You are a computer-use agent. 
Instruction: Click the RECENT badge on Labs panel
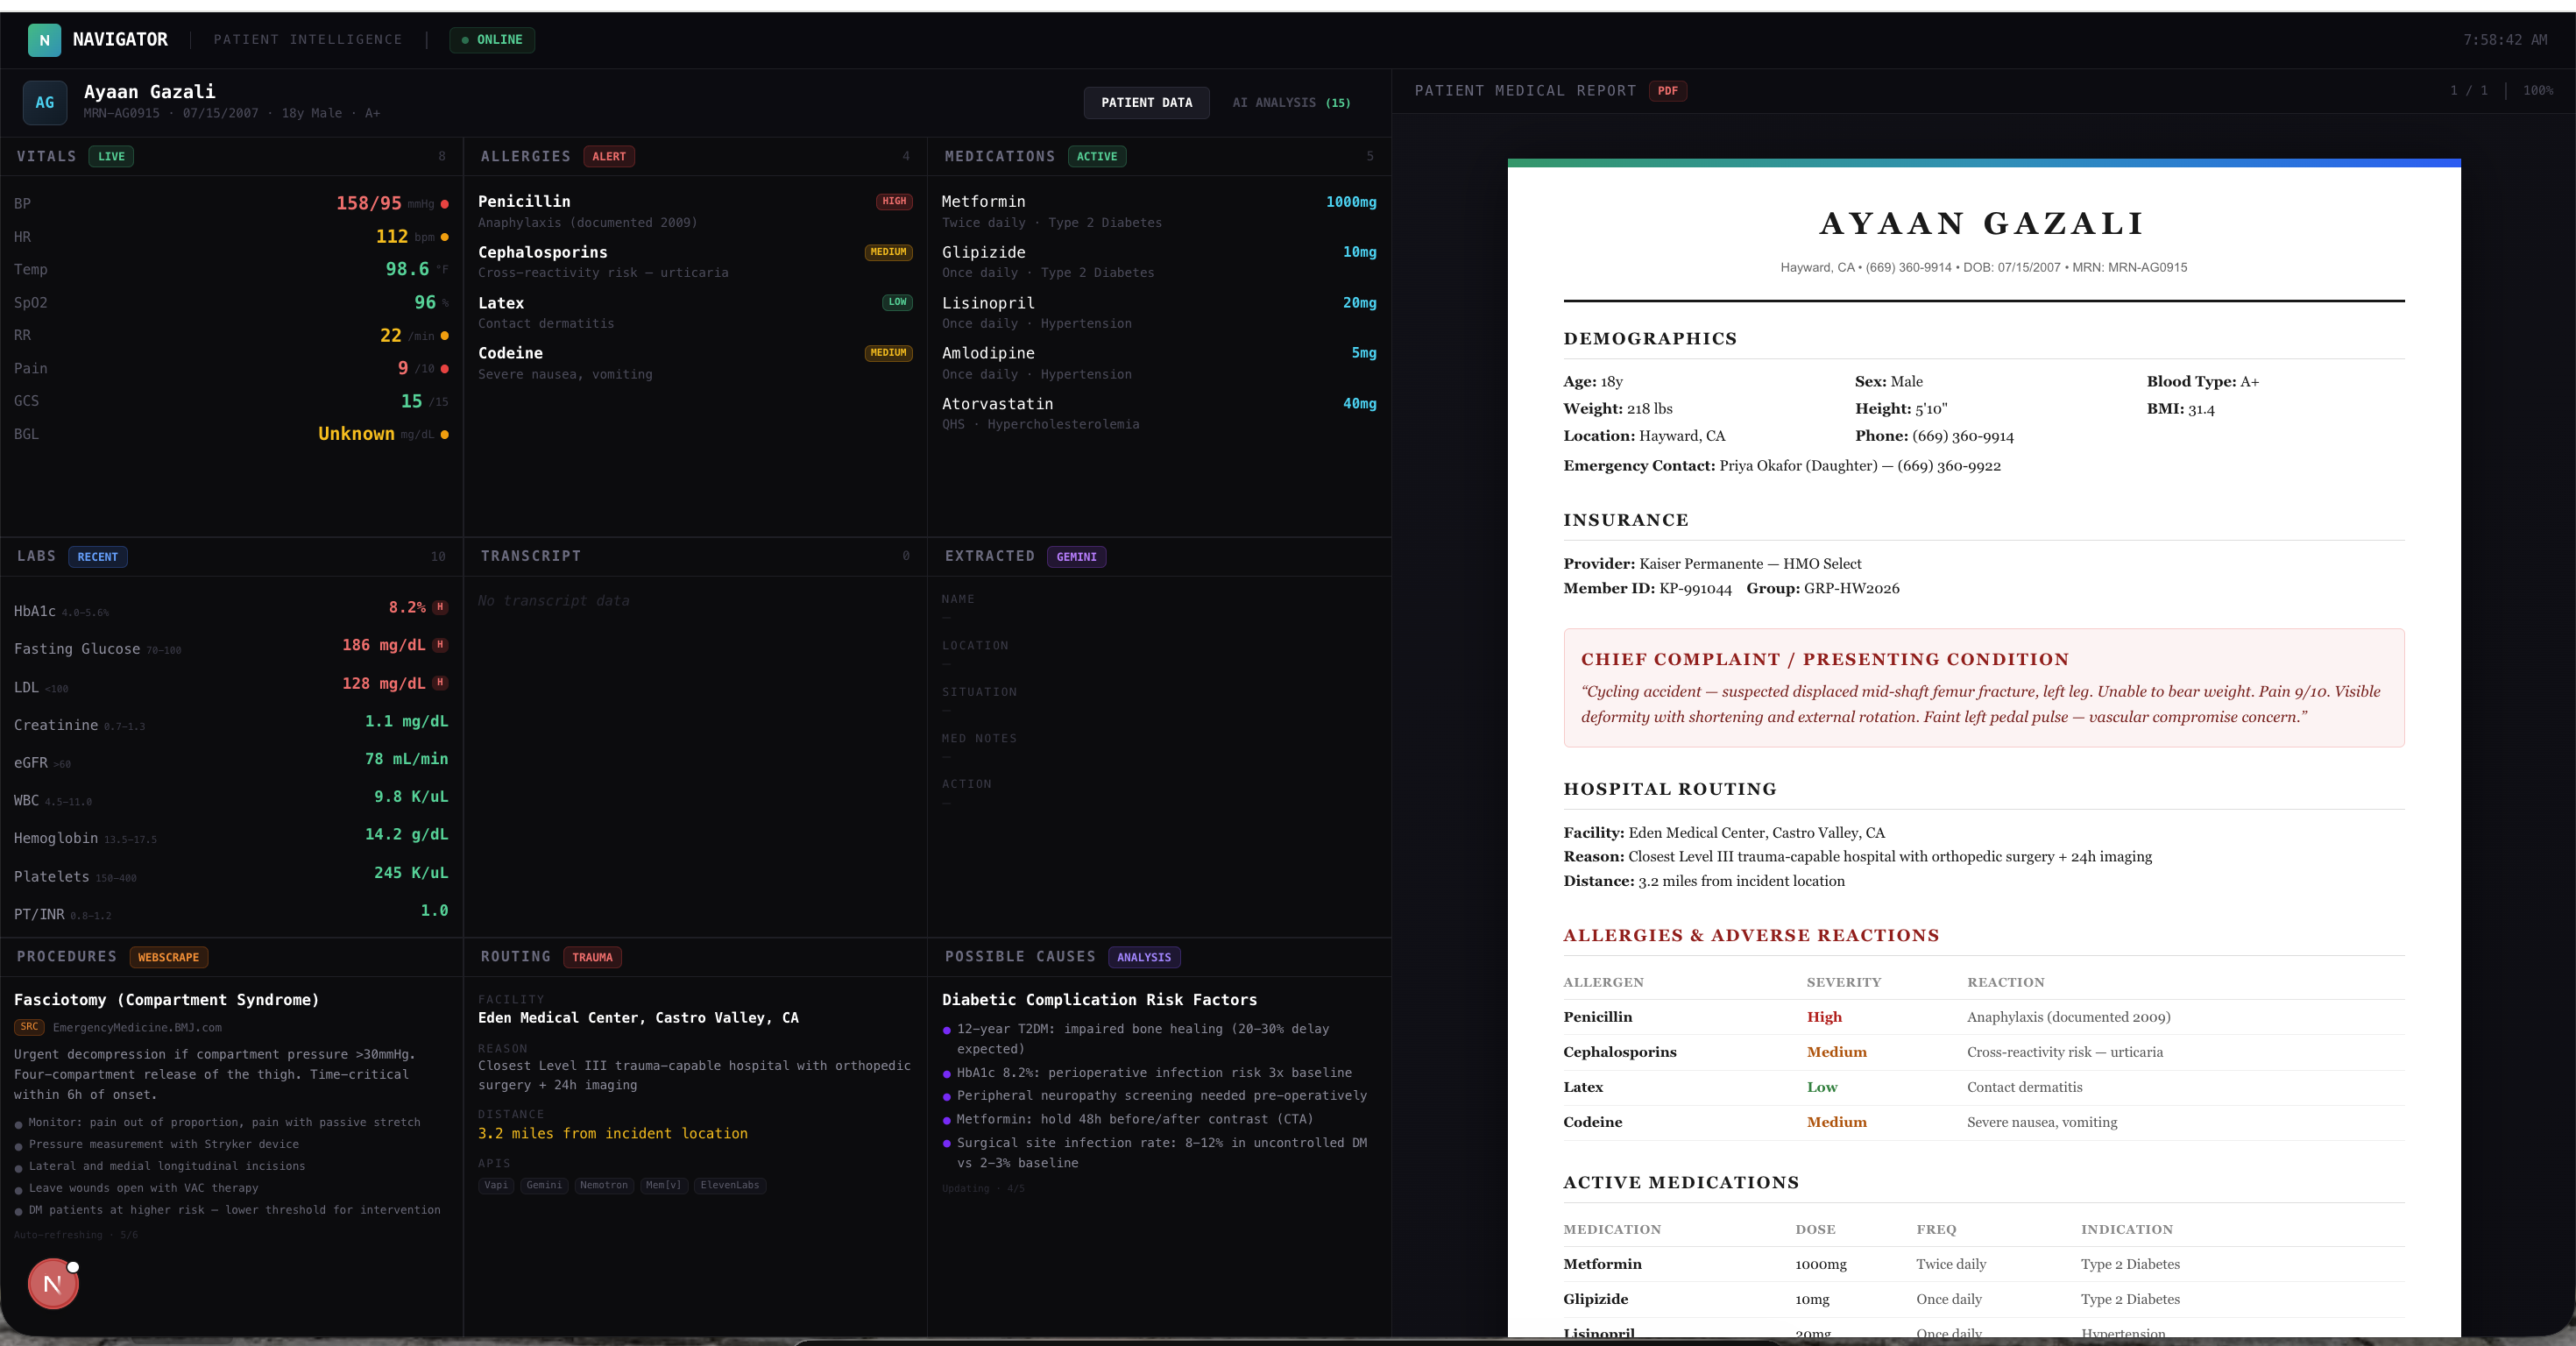pyautogui.click(x=97, y=557)
